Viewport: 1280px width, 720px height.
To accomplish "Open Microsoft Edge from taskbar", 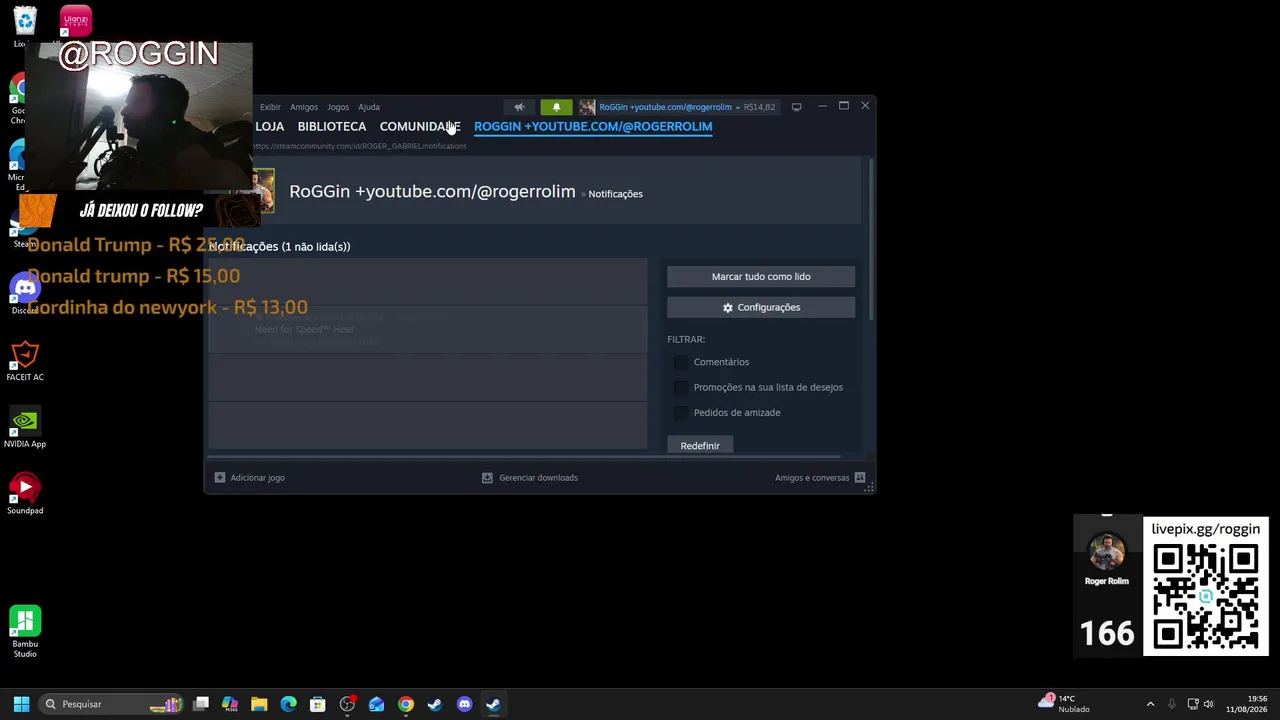I will 288,704.
